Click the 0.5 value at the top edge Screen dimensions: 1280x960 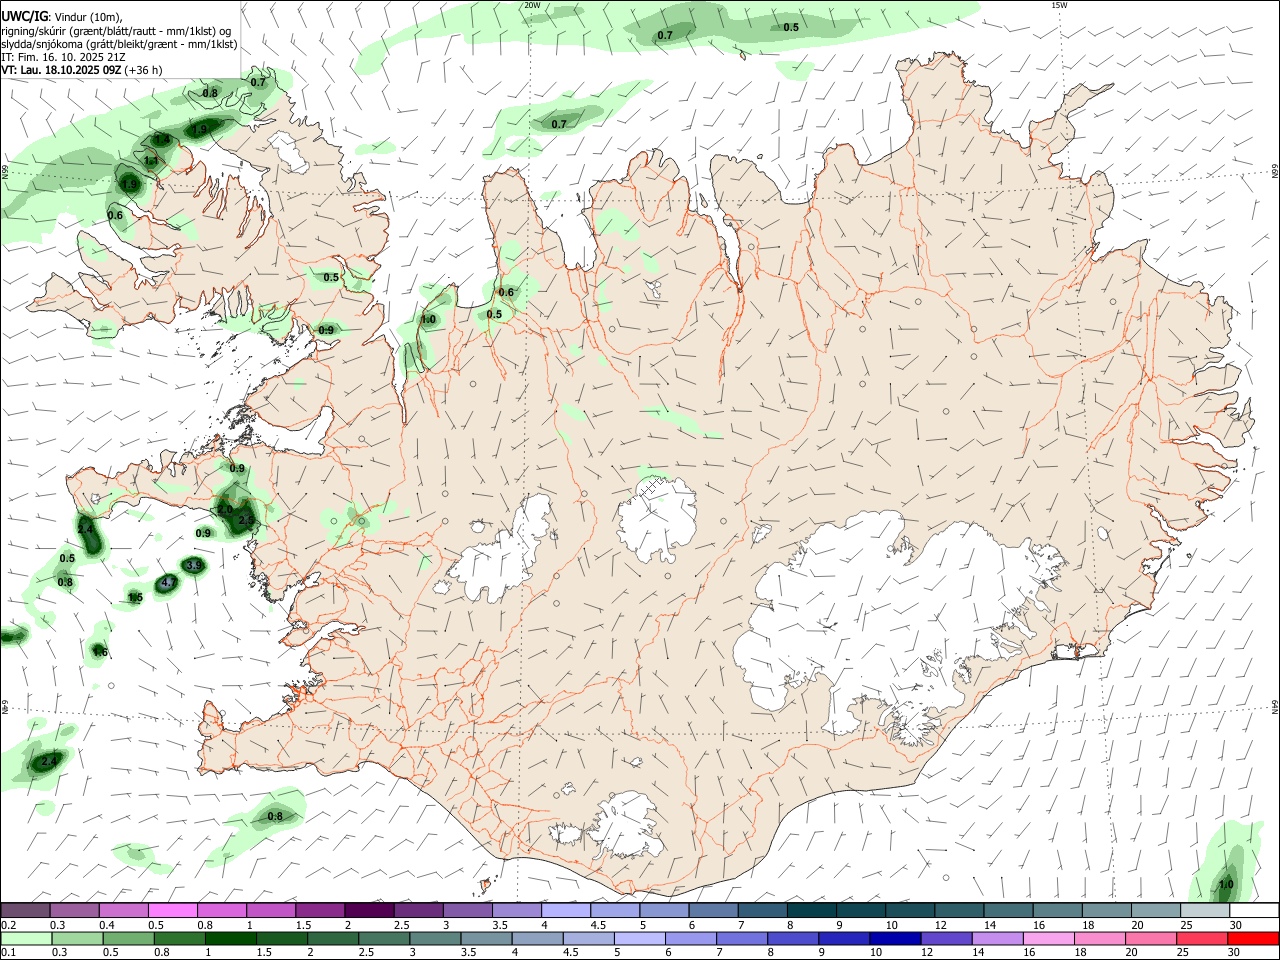coord(791,27)
